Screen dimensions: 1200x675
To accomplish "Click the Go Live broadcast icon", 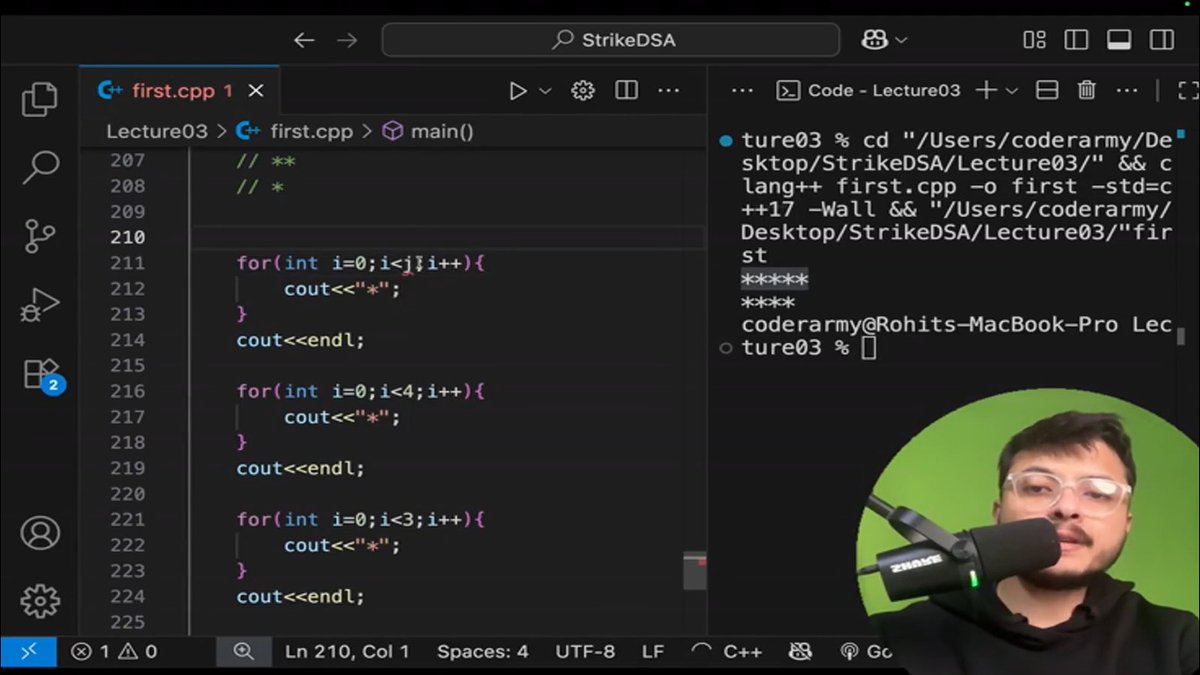I will [865, 651].
